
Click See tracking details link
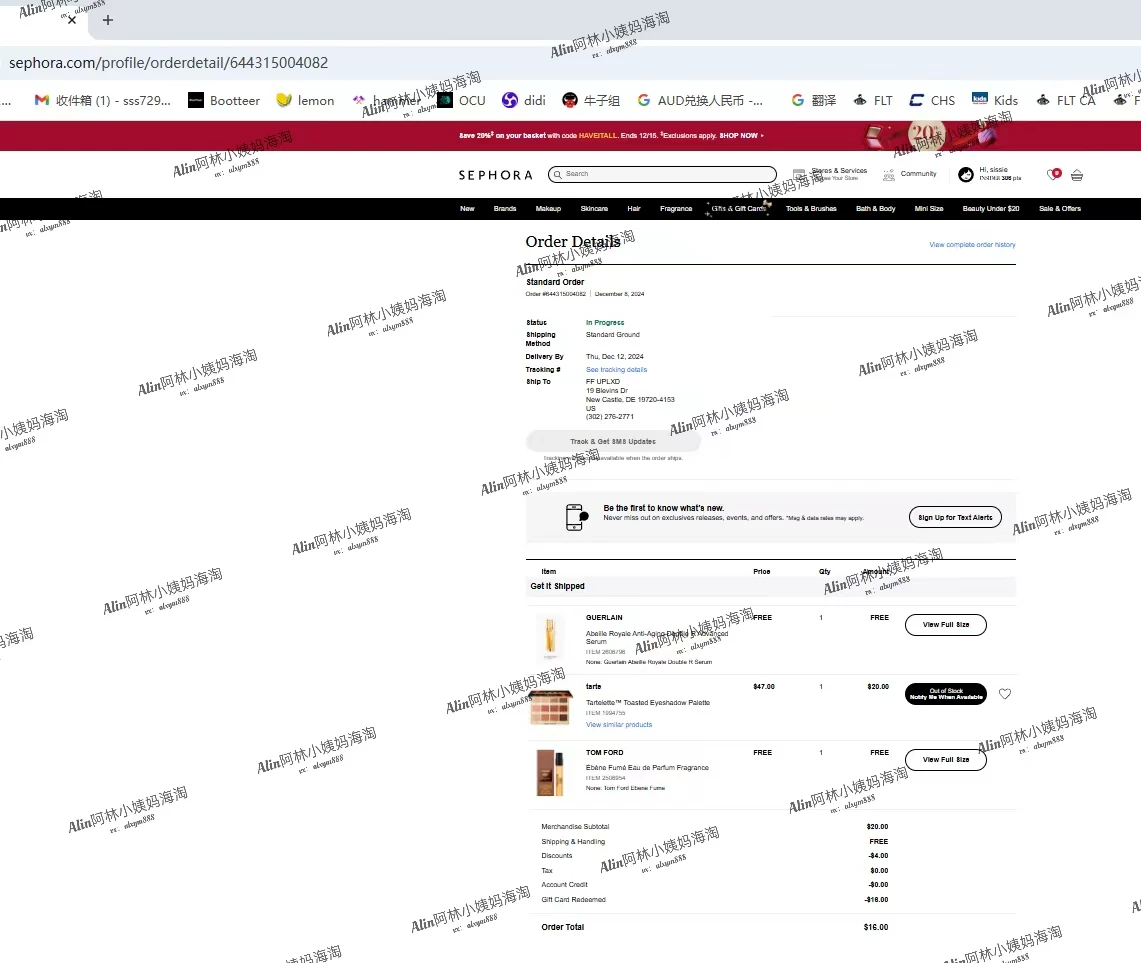pyautogui.click(x=616, y=370)
